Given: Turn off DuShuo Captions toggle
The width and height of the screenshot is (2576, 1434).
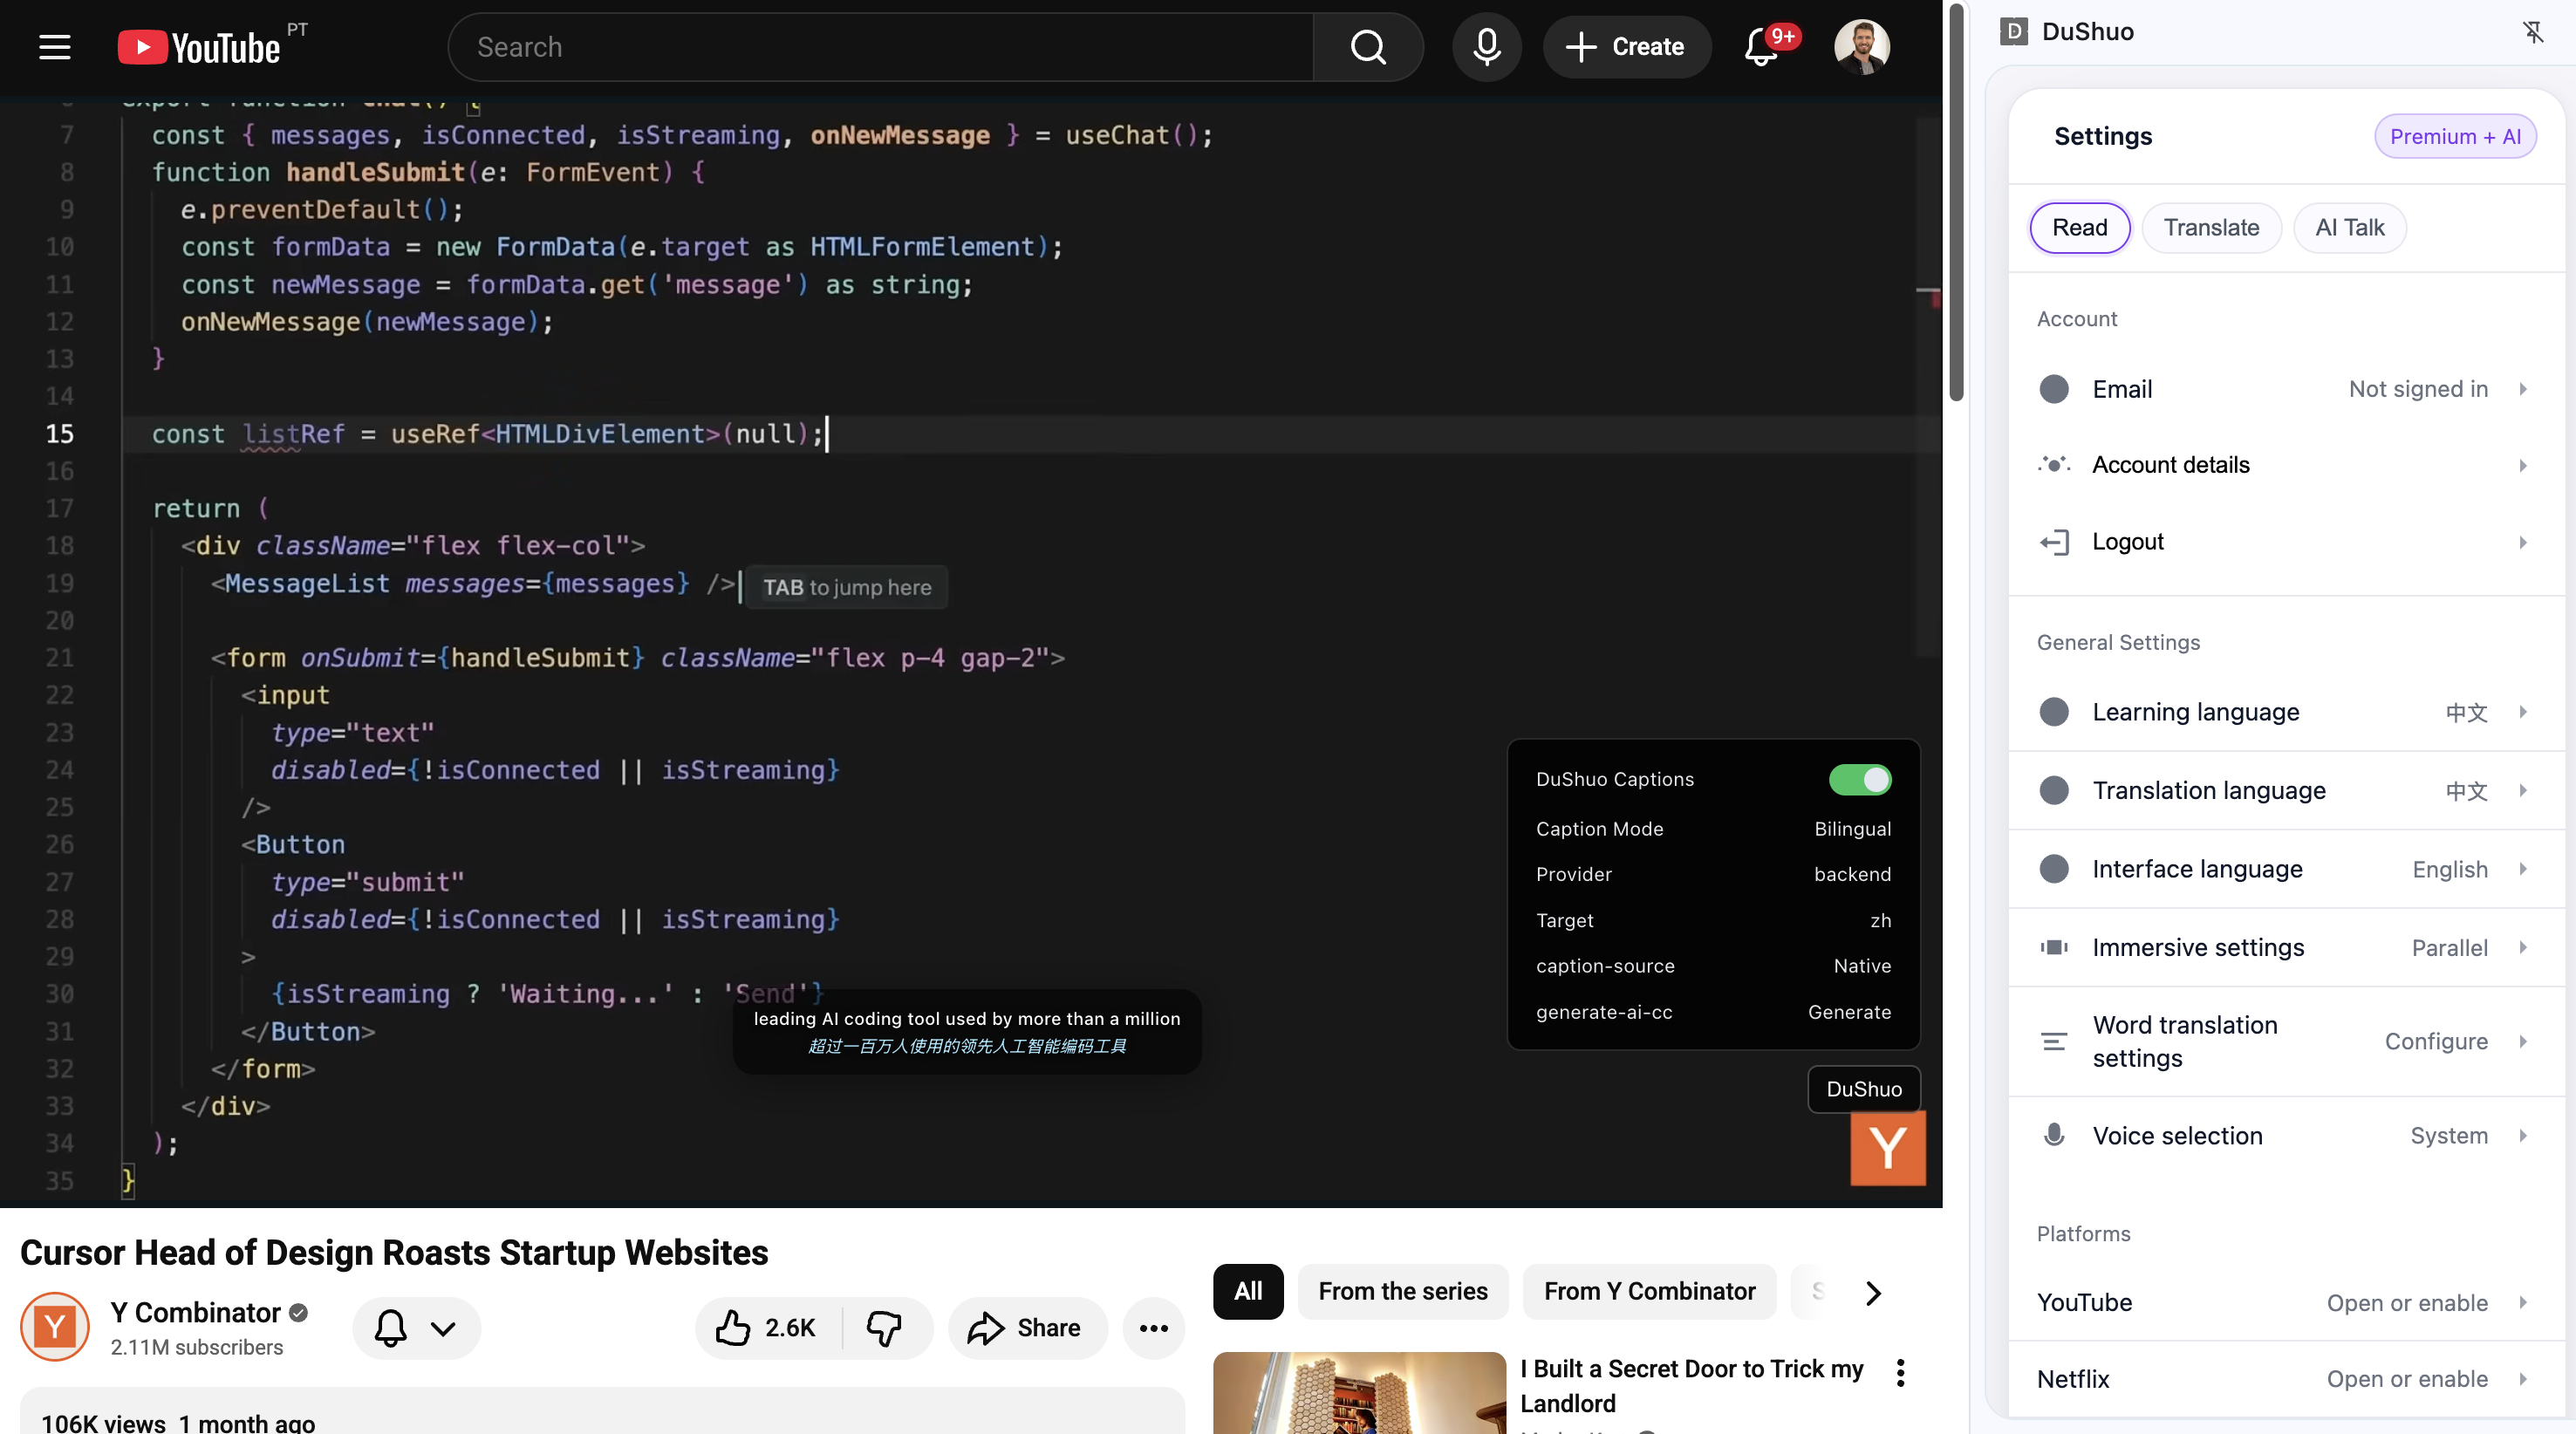Looking at the screenshot, I should click(x=1859, y=779).
